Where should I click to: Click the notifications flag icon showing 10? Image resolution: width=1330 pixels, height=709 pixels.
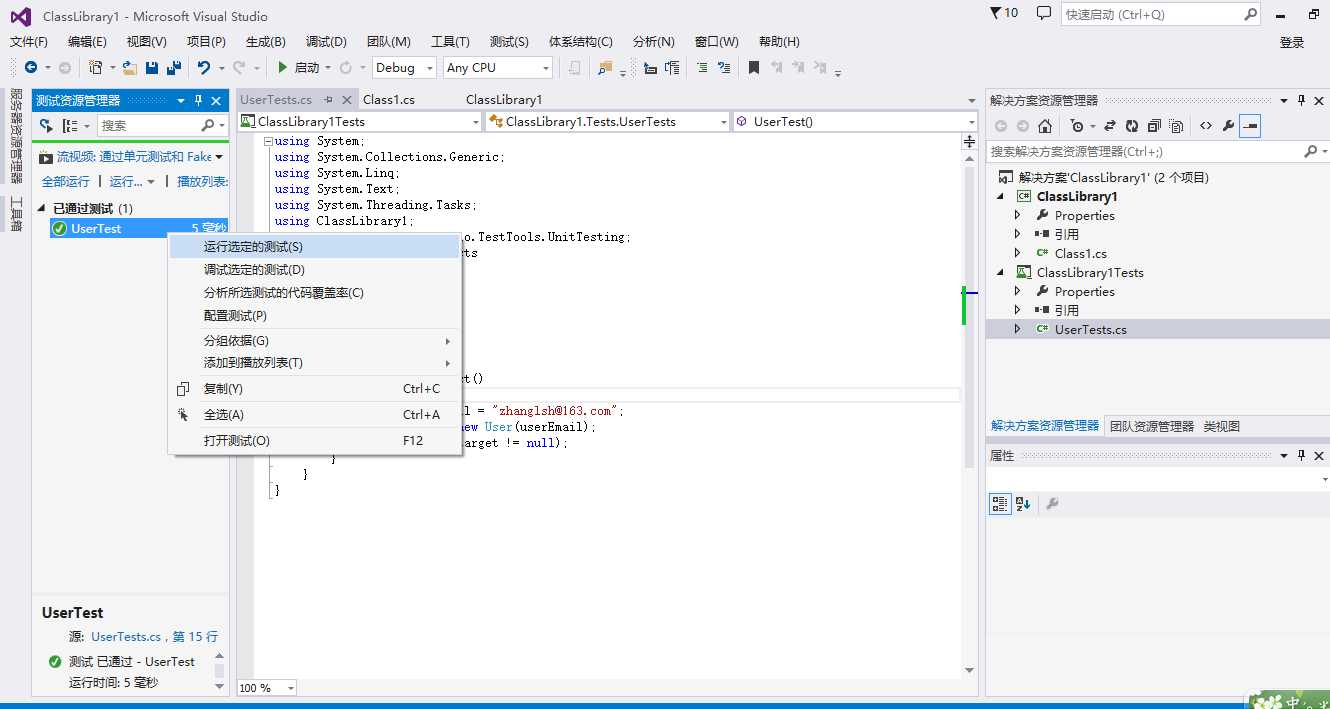pos(1004,13)
